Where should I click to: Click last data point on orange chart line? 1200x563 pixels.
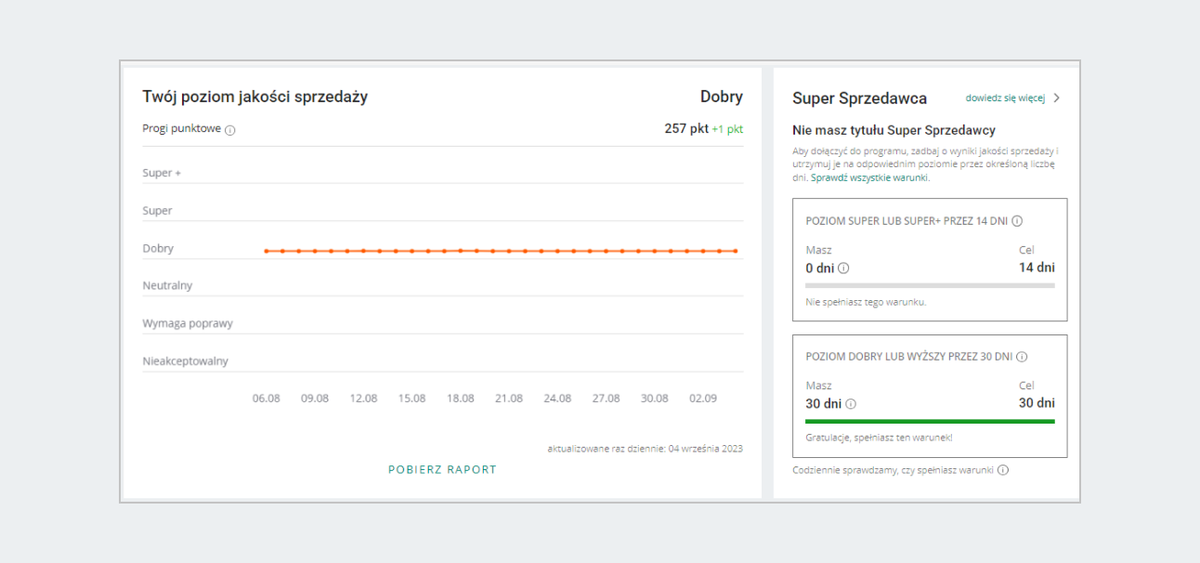pyautogui.click(x=736, y=251)
